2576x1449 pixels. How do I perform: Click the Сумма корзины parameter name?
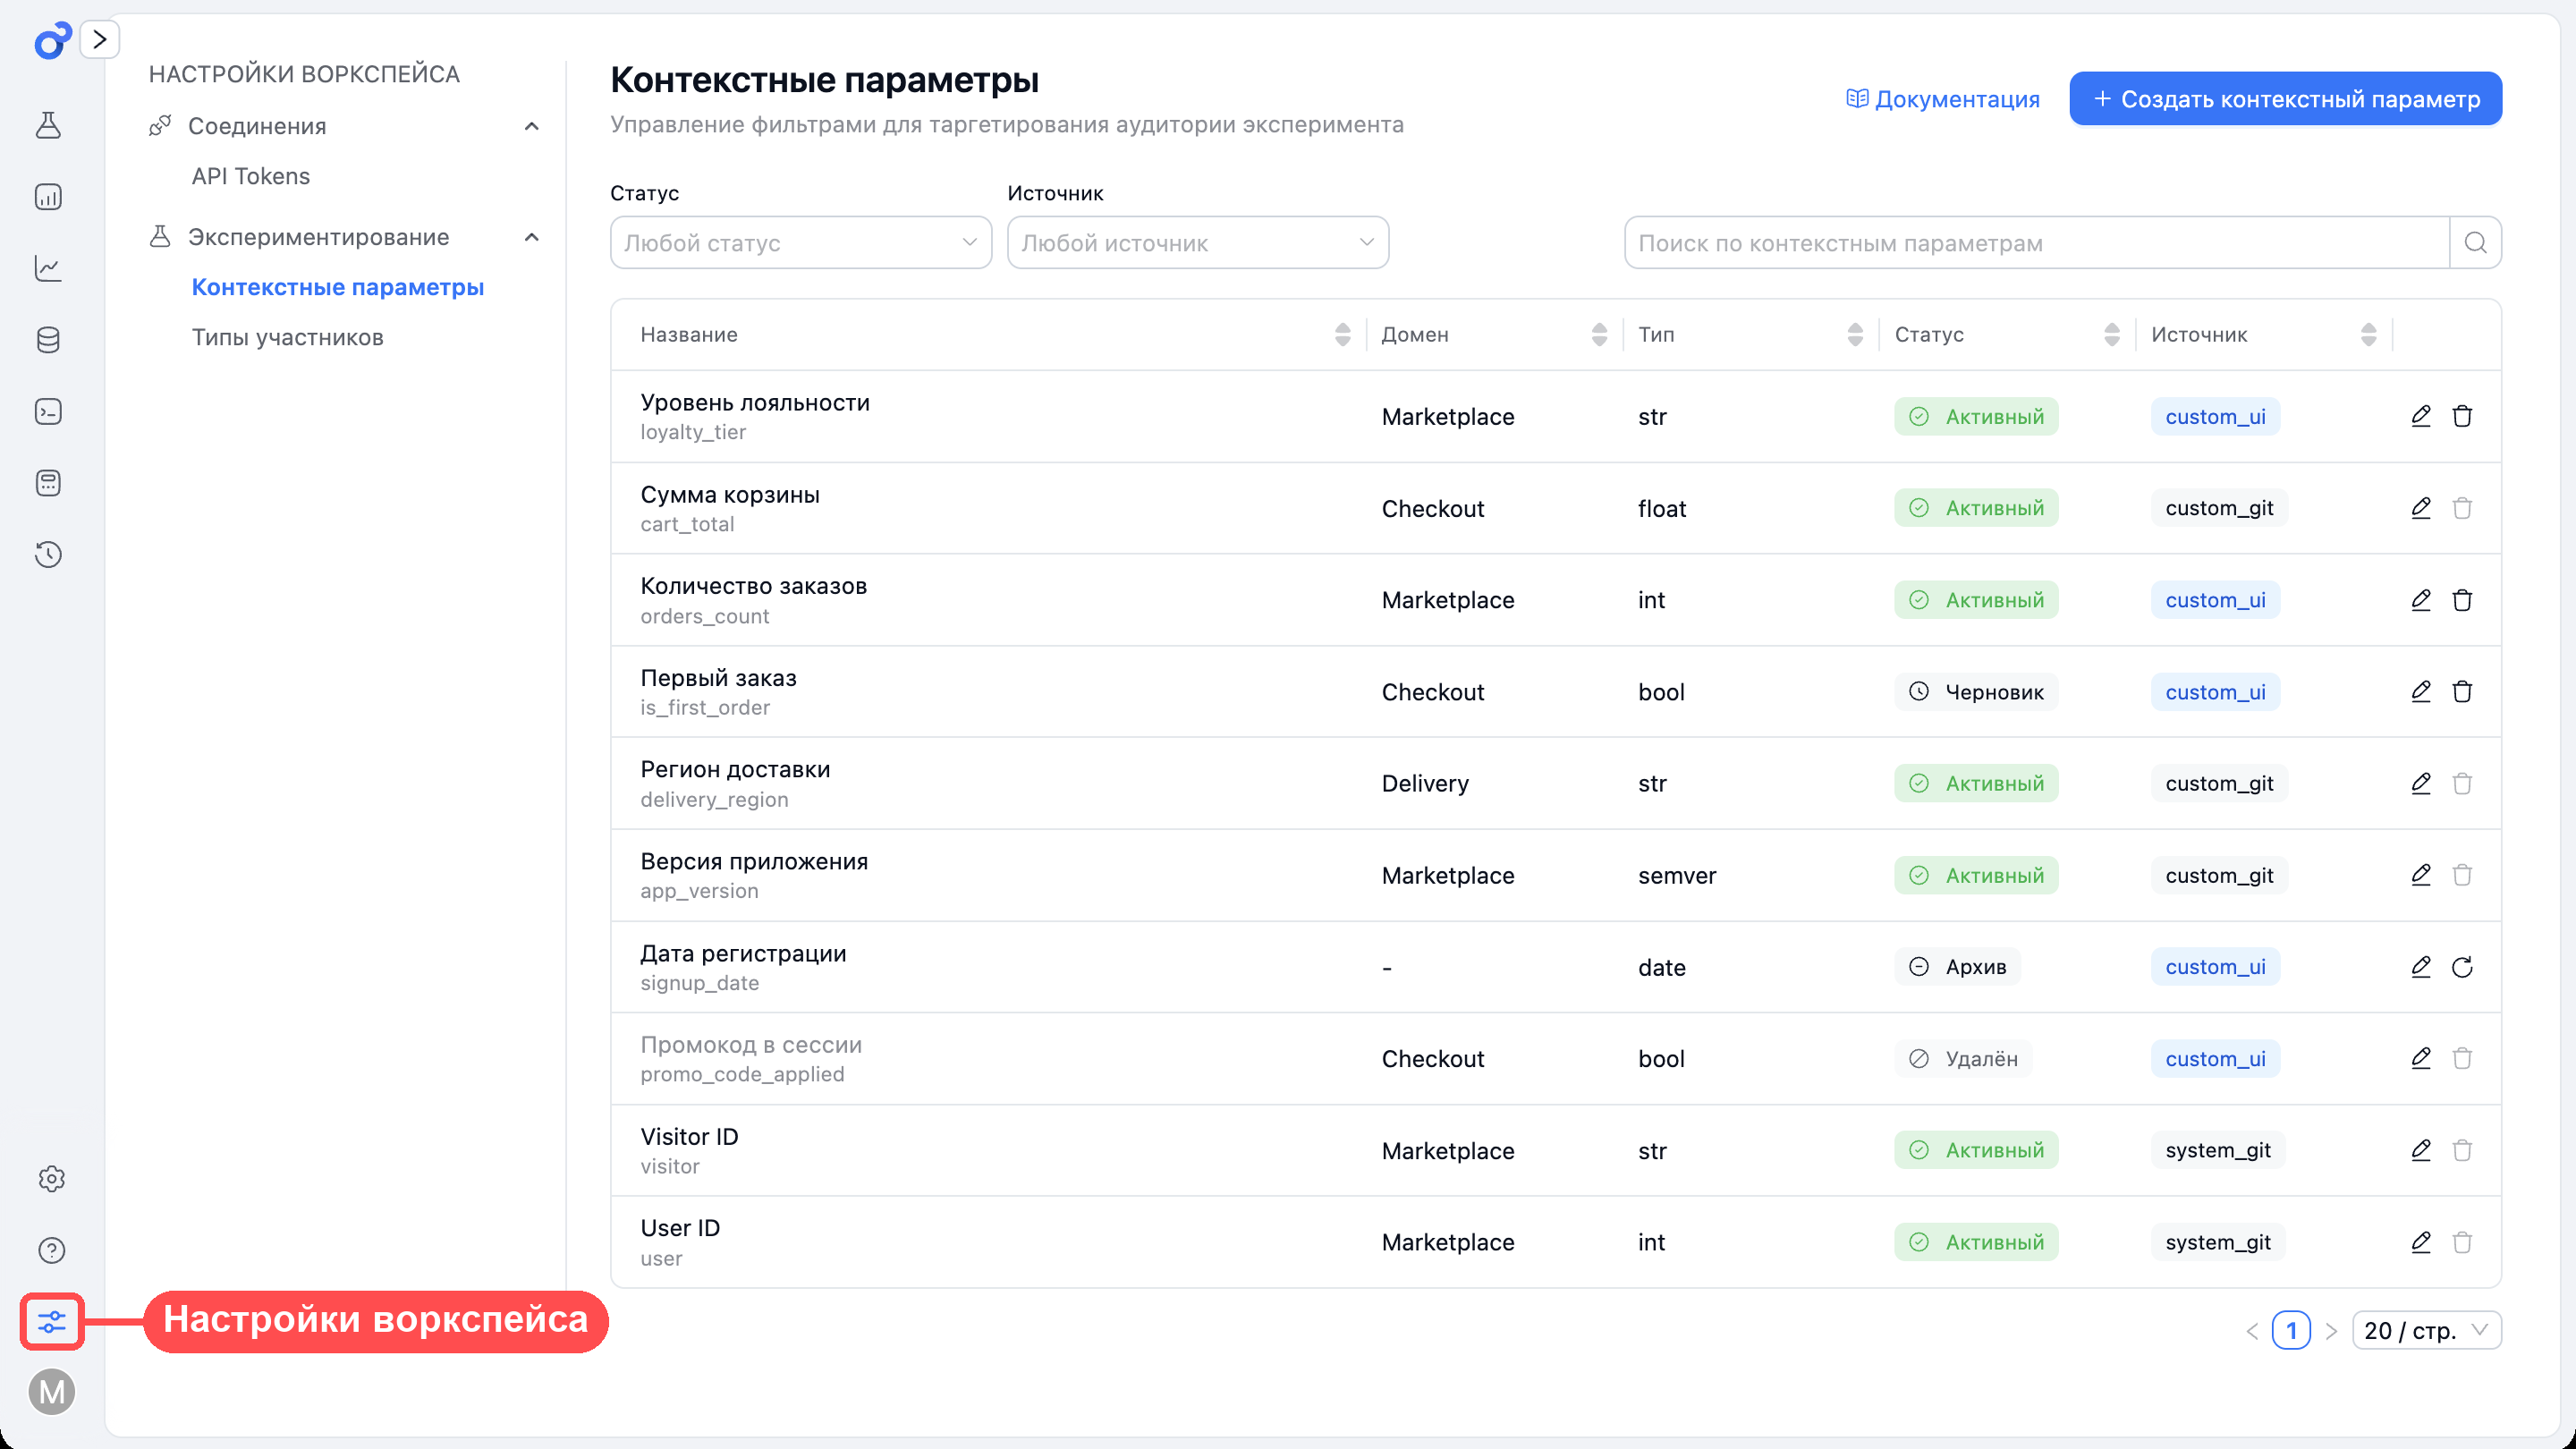[x=730, y=495]
